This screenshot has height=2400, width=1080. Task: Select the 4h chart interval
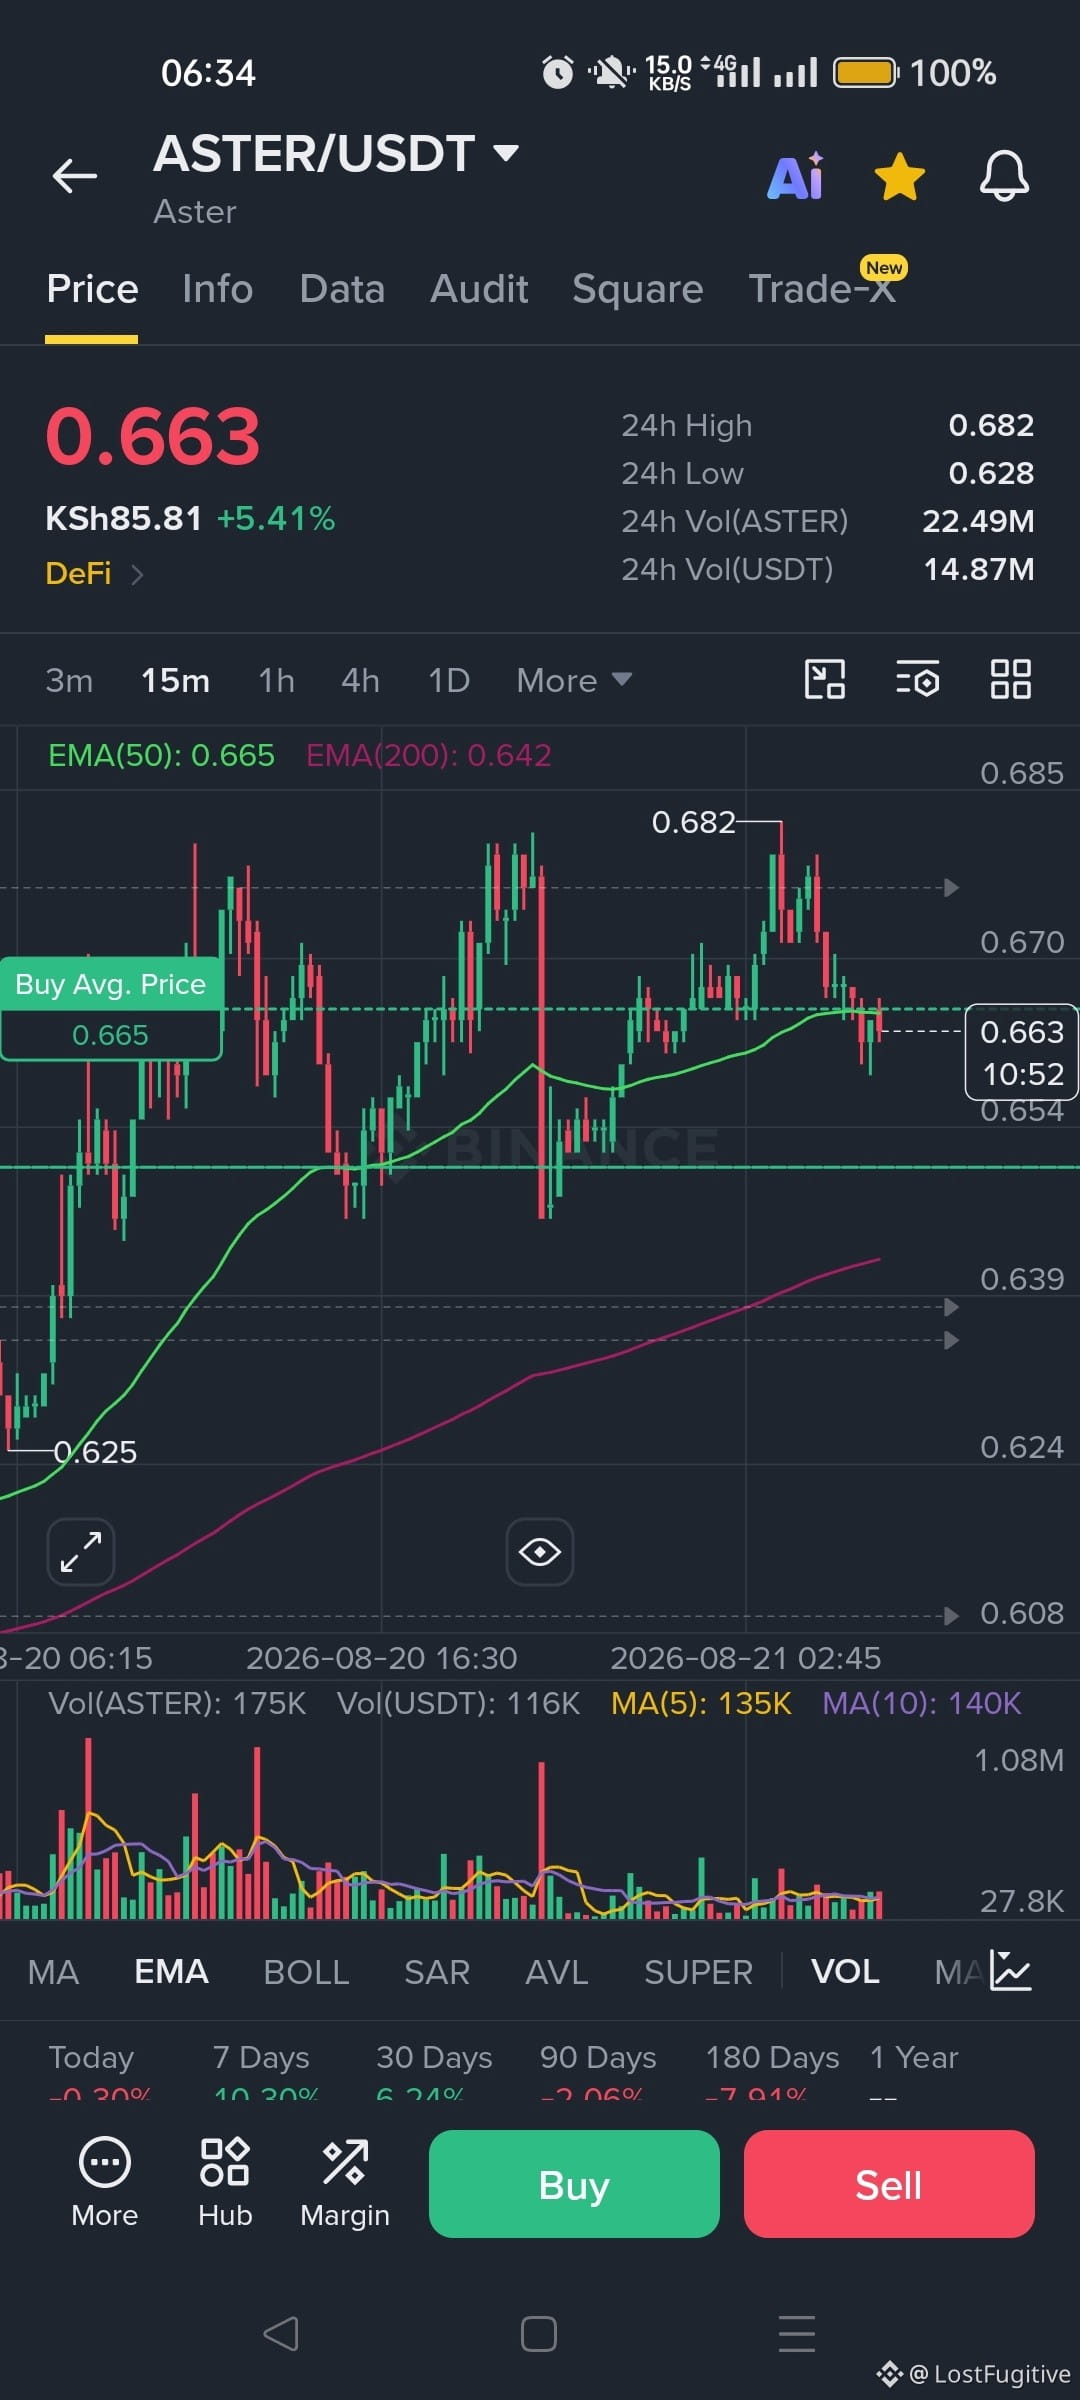[x=360, y=681]
